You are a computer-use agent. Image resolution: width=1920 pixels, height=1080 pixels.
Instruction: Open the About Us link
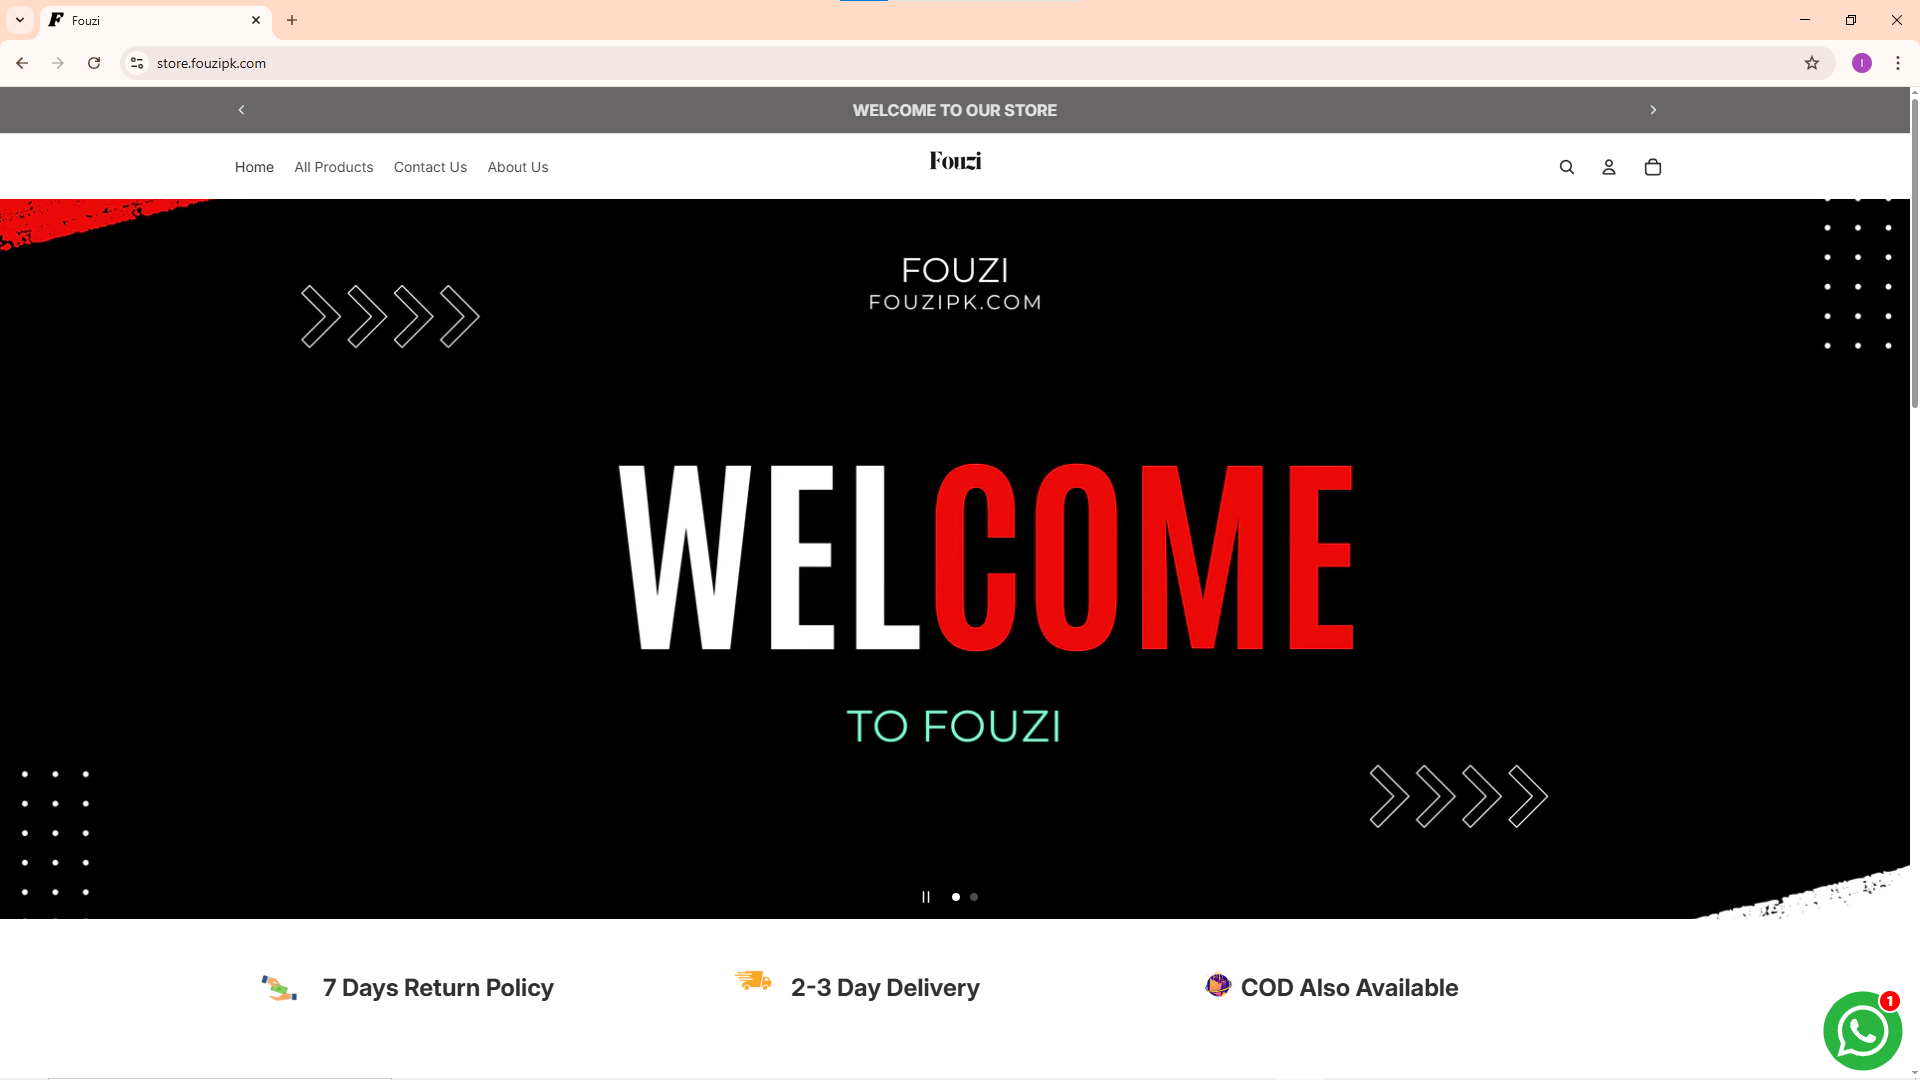click(x=518, y=167)
